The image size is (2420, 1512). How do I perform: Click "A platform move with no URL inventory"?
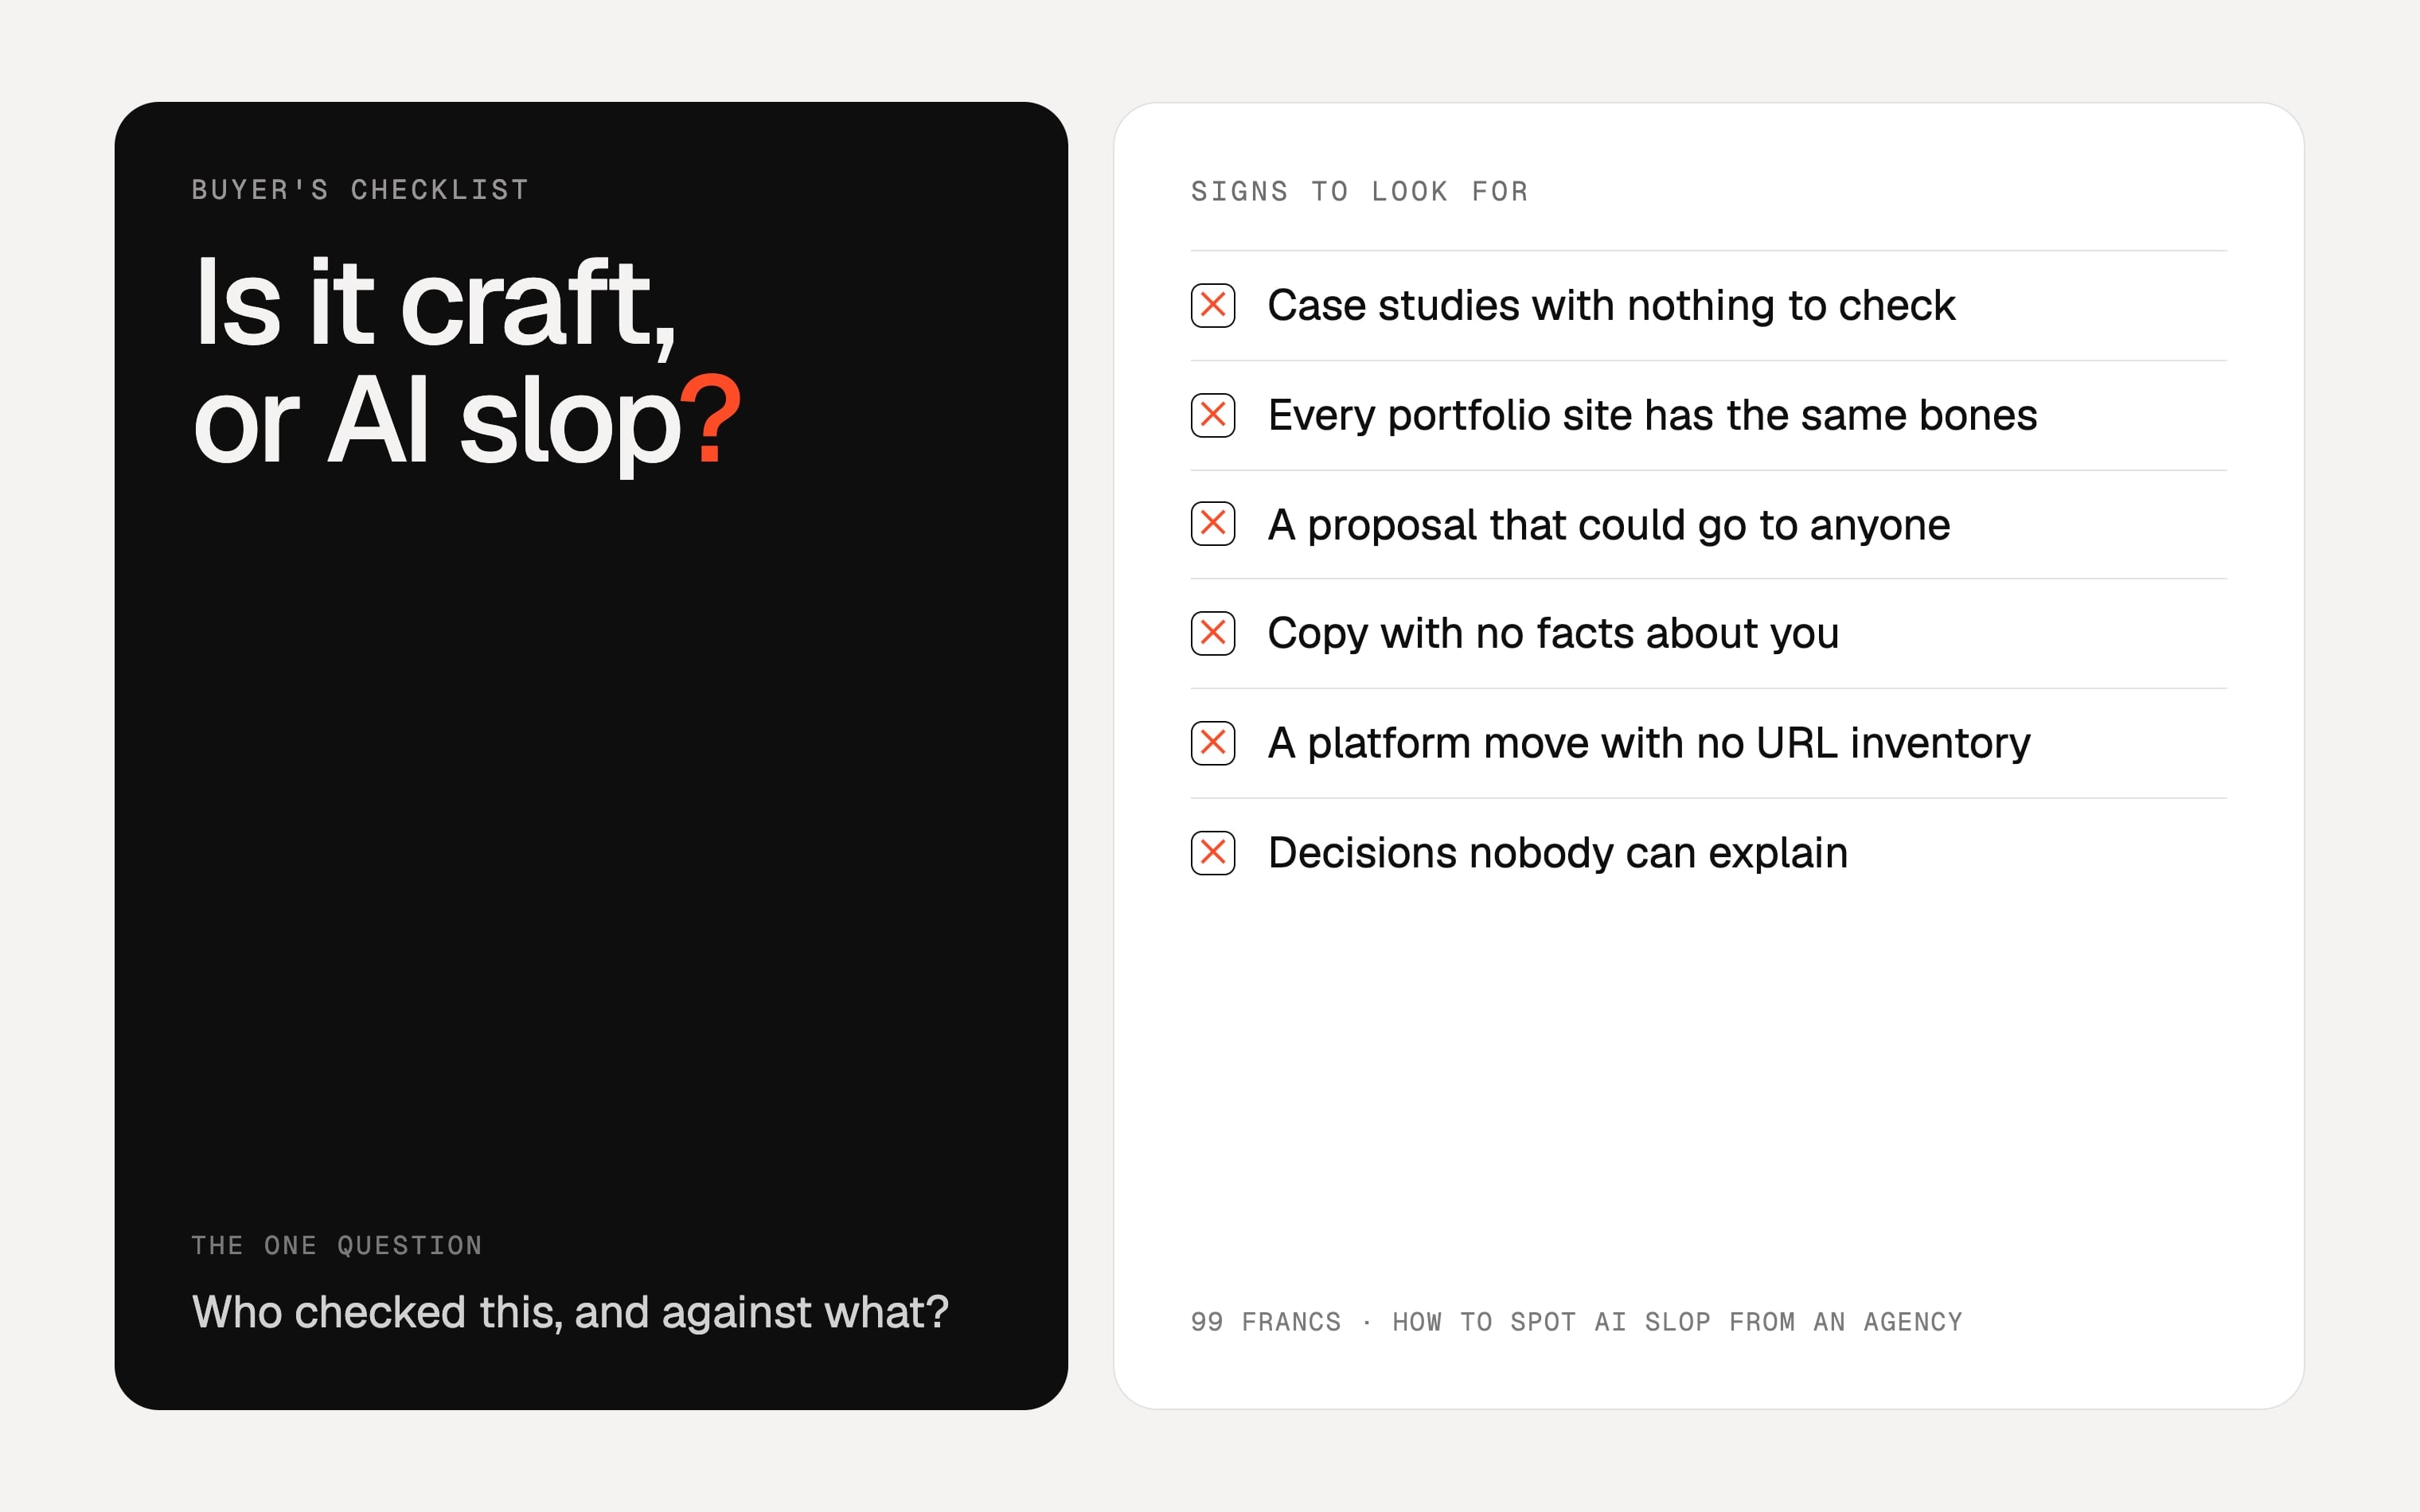[1649, 743]
